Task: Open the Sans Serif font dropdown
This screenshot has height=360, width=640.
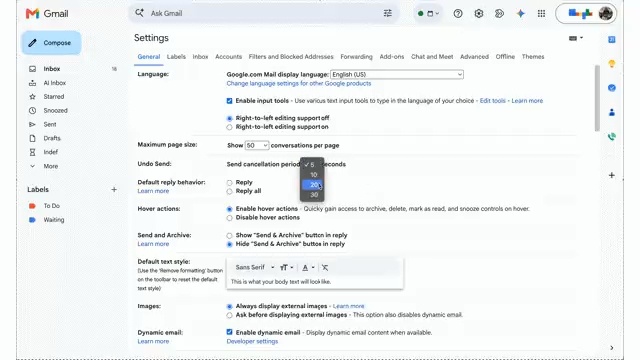Action: coord(255,267)
